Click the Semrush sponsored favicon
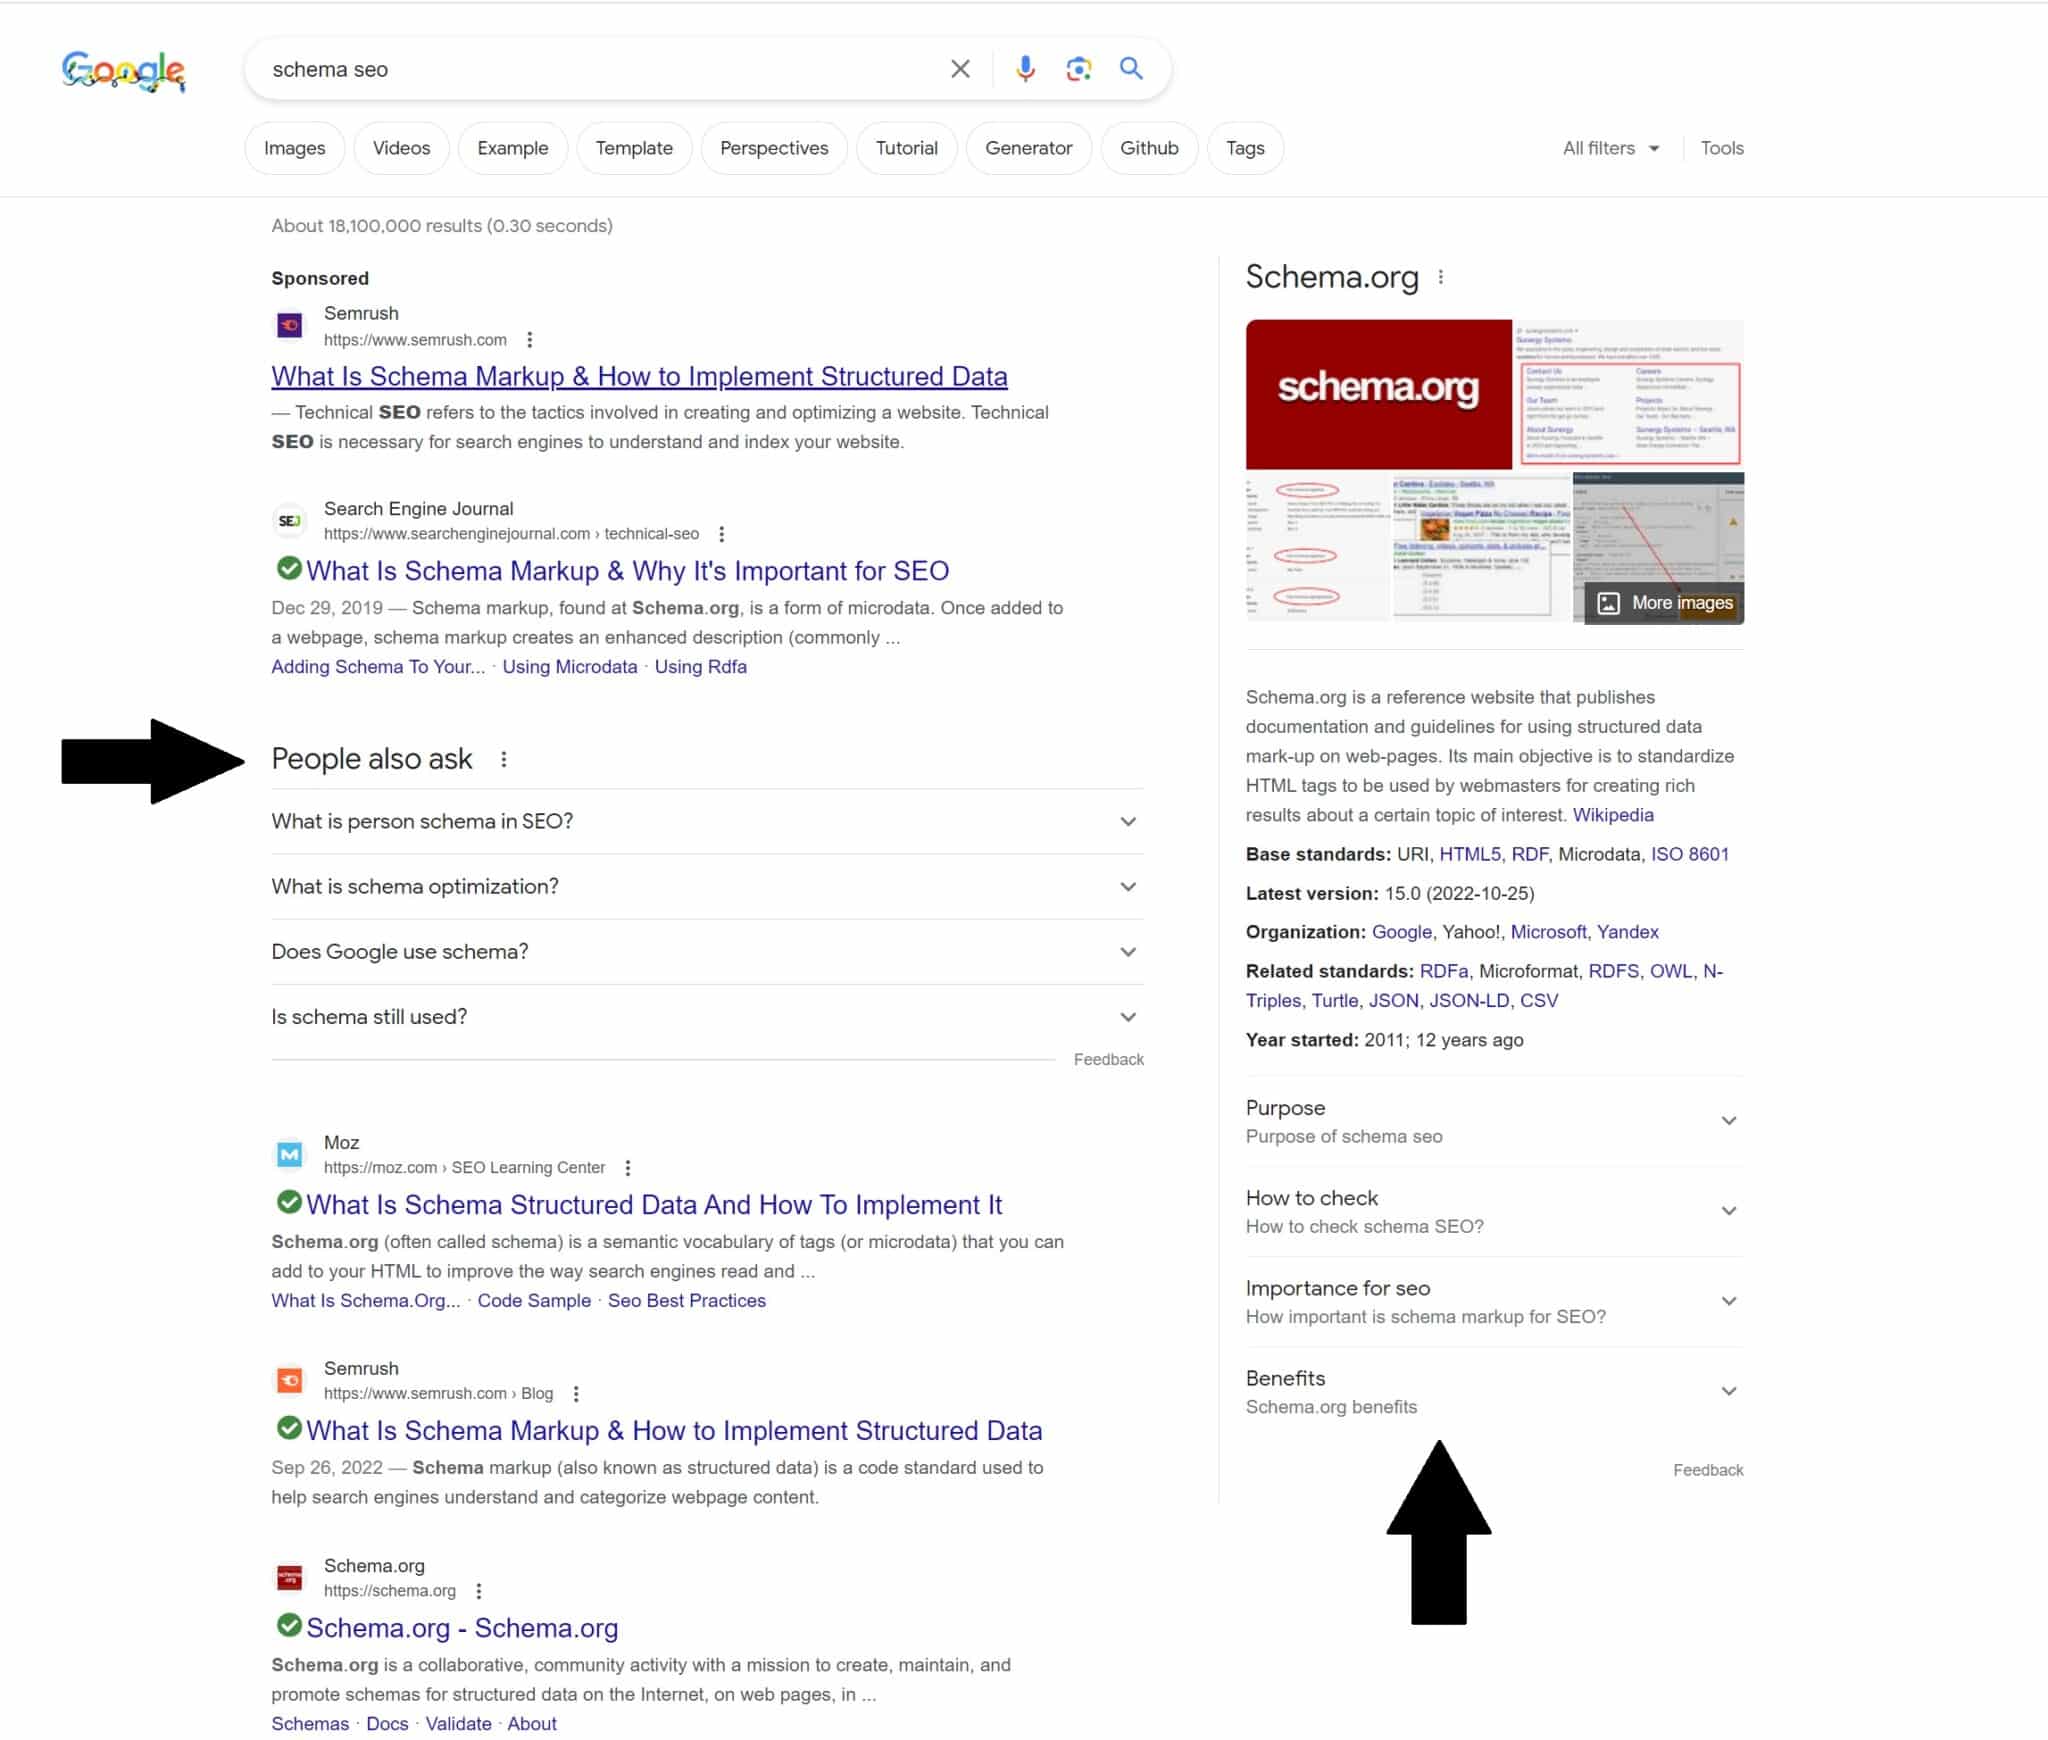Viewport: 2048px width, 1740px height. click(x=289, y=326)
